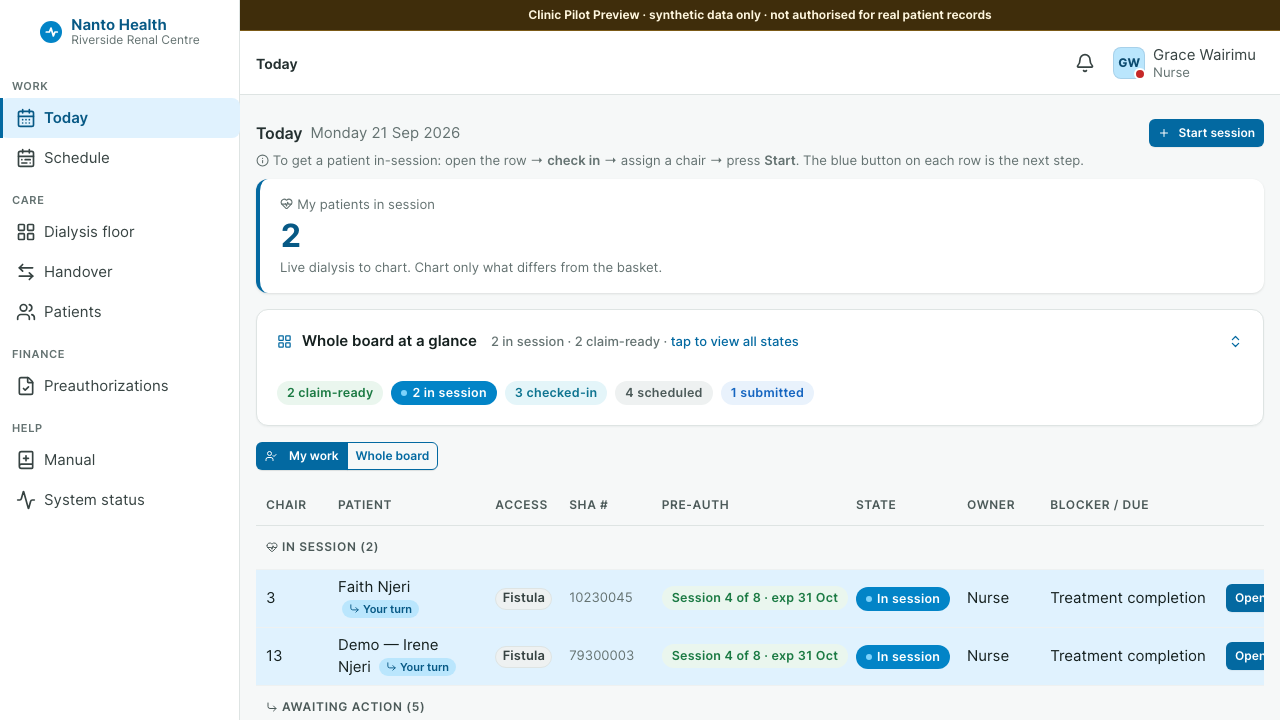Expand Whole board at a glance chevron
Viewport: 1280px width, 720px height.
point(1235,342)
